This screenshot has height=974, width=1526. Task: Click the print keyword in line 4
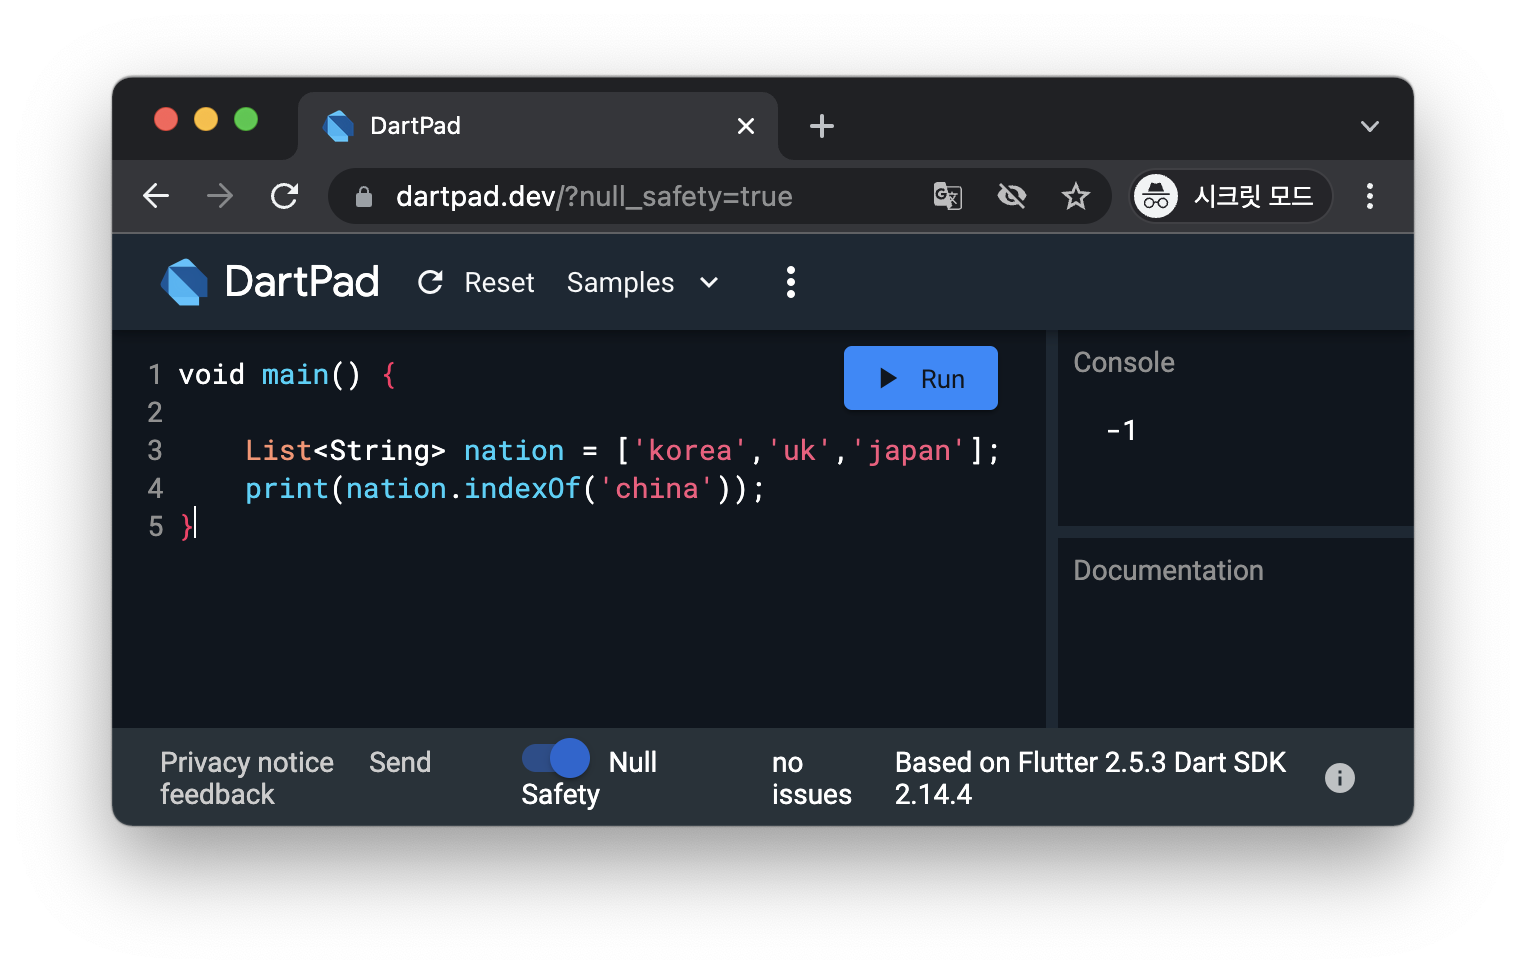click(287, 488)
